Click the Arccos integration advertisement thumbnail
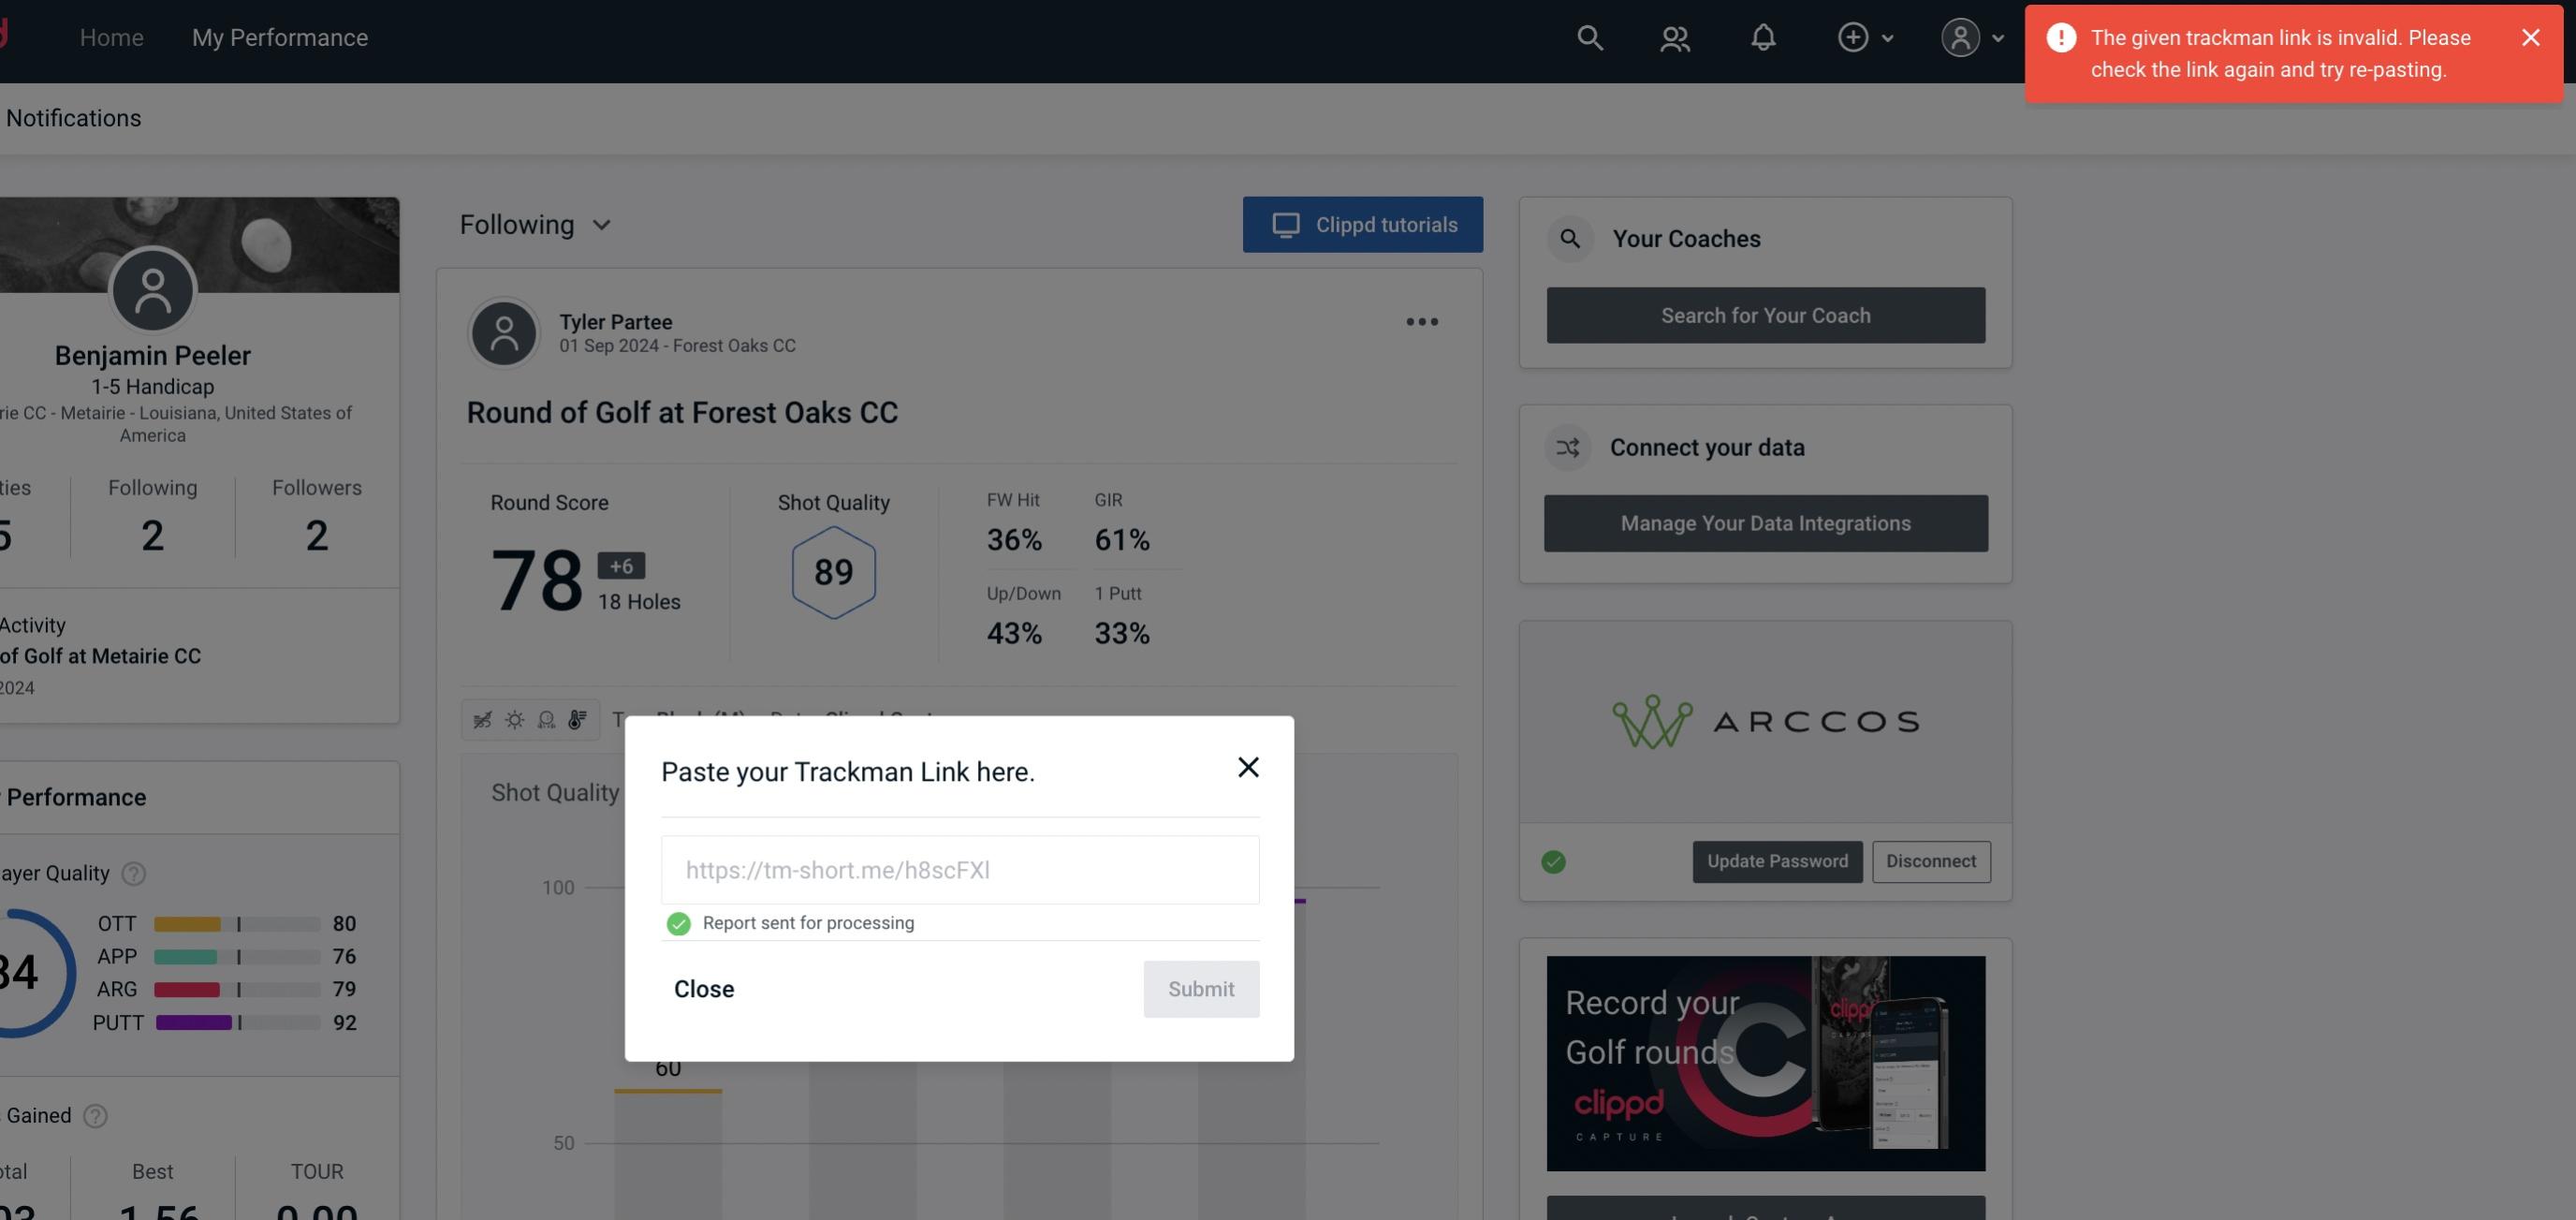The image size is (2576, 1220). tap(1766, 720)
